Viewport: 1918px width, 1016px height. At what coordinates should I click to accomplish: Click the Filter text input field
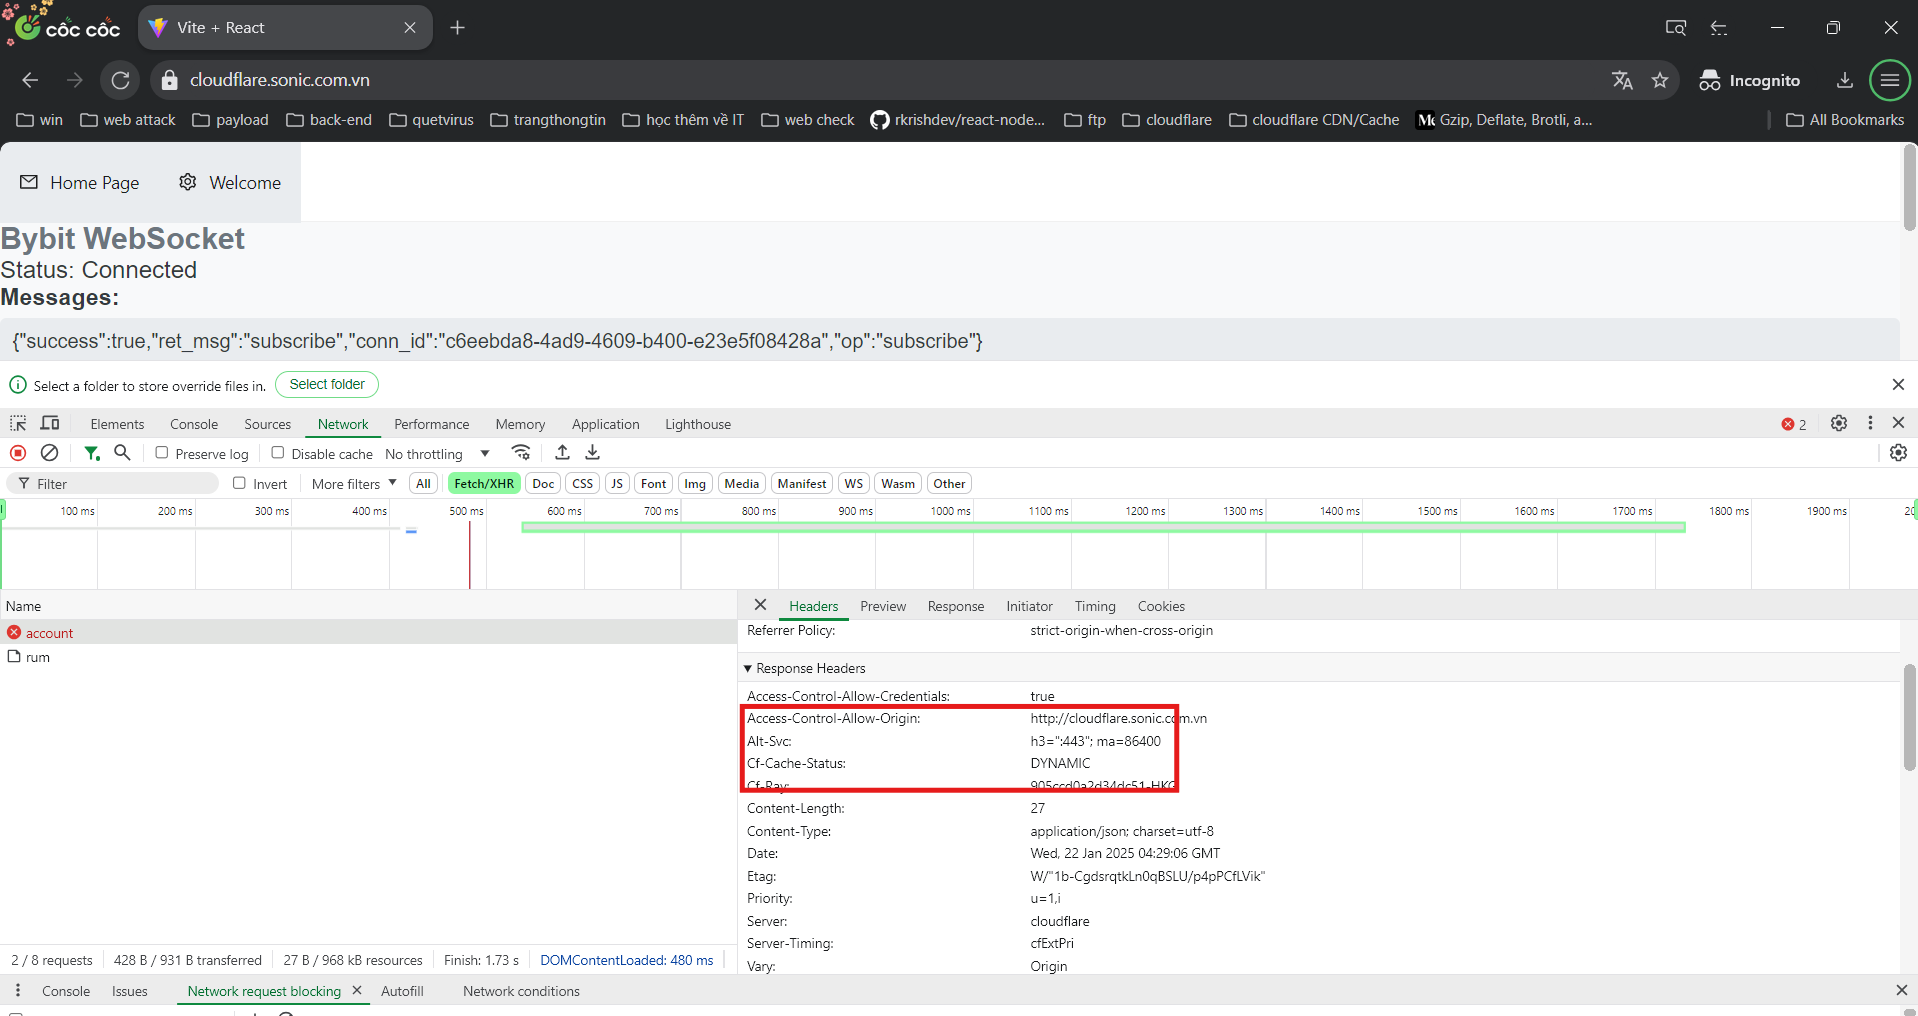(120, 484)
